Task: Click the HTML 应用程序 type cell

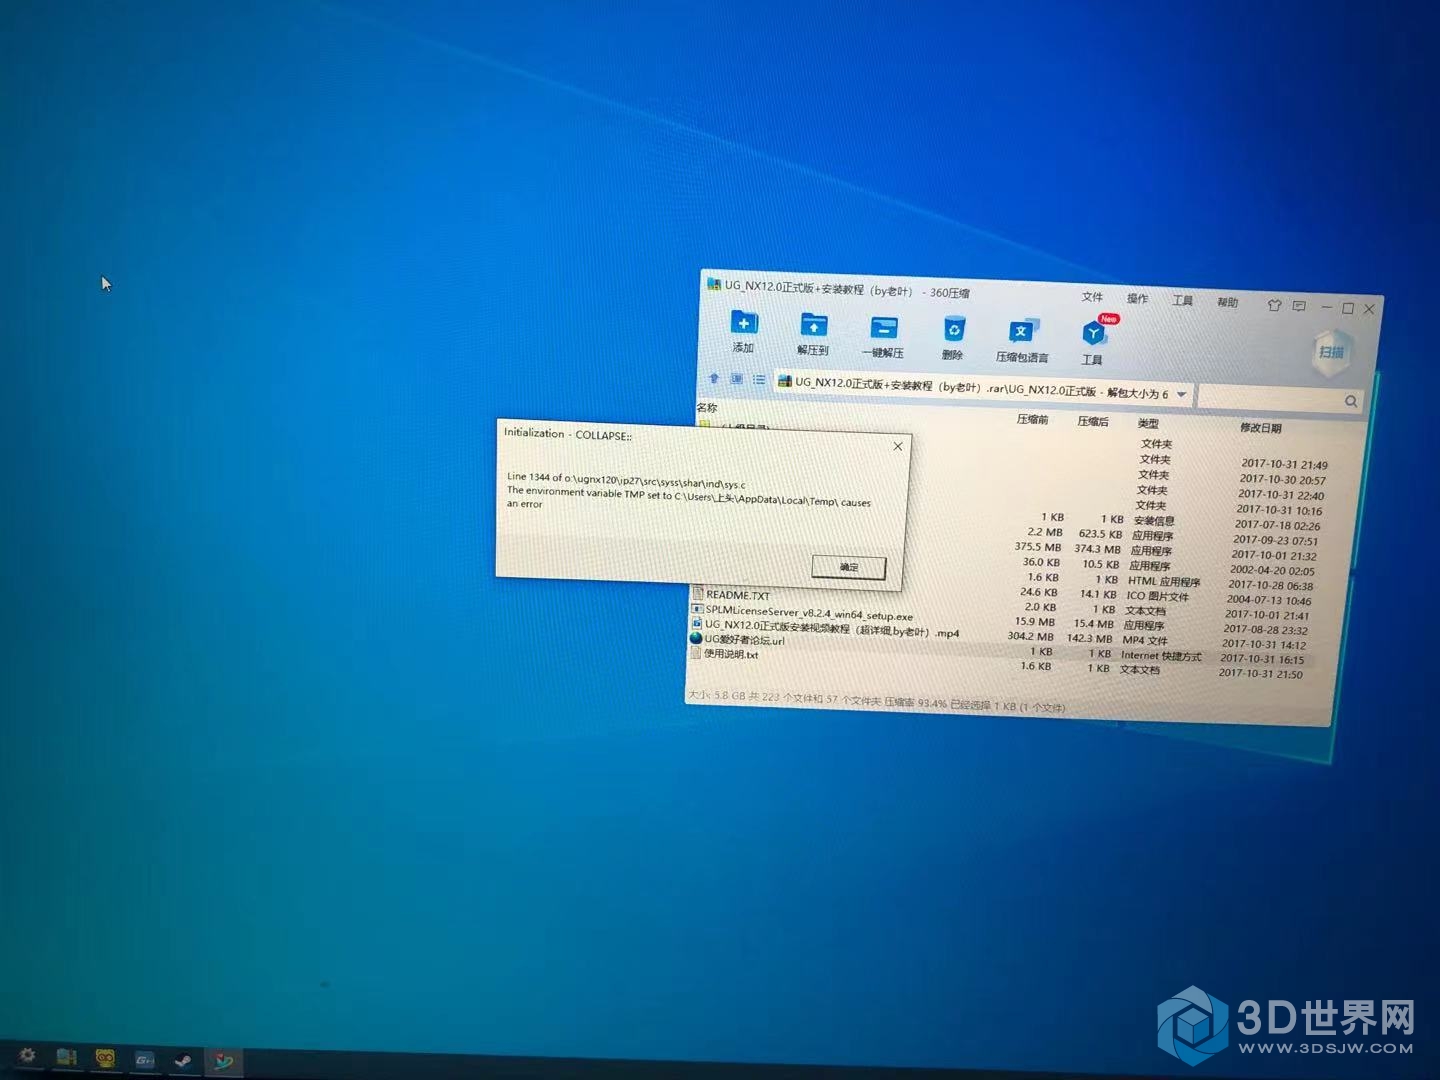Action: [x=1164, y=581]
